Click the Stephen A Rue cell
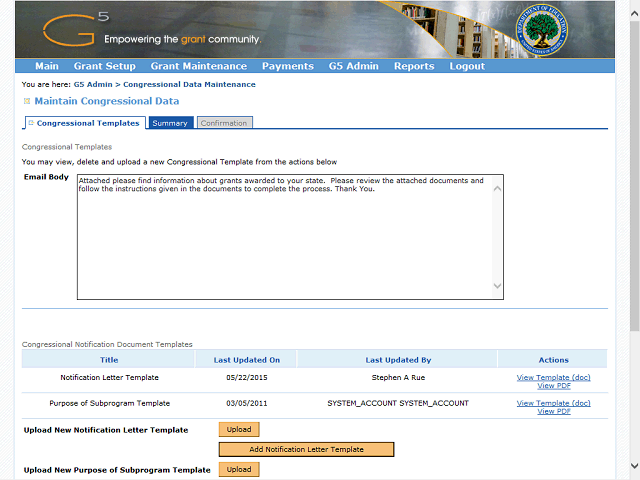Image resolution: width=640 pixels, height=480 pixels. pos(398,378)
